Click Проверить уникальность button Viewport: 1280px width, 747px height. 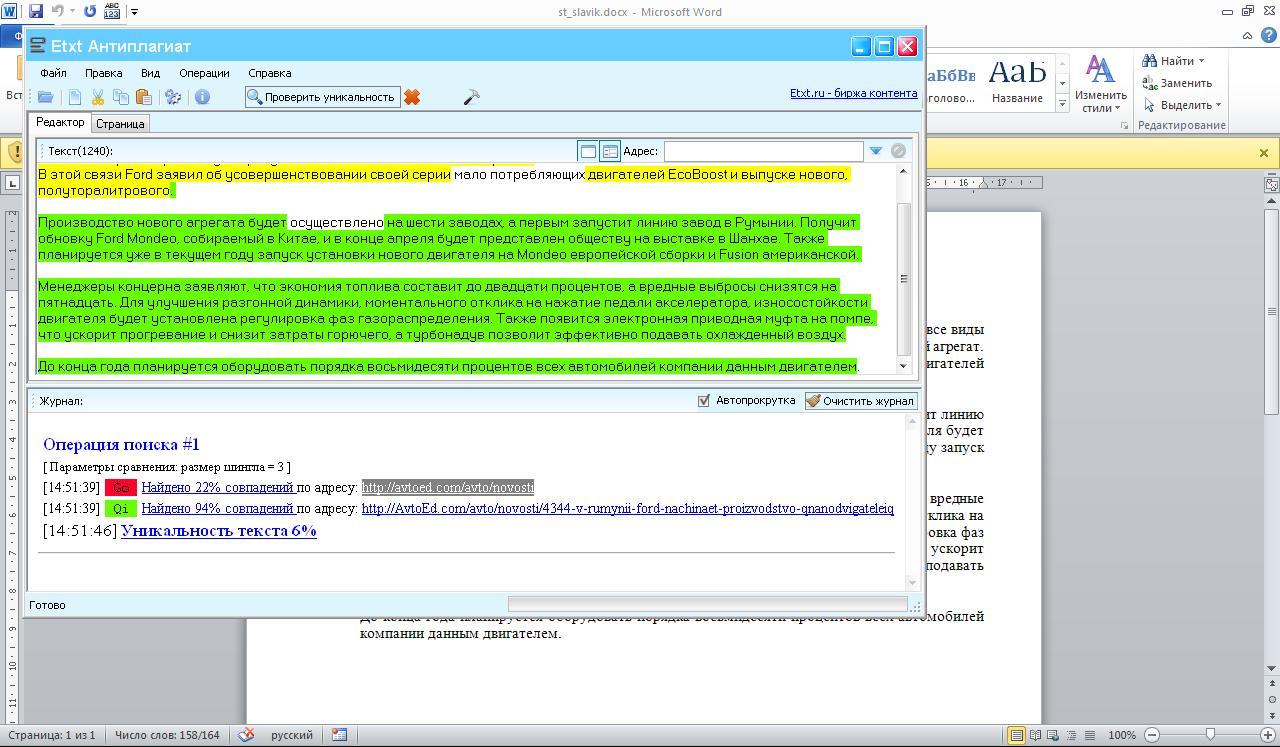tap(322, 97)
